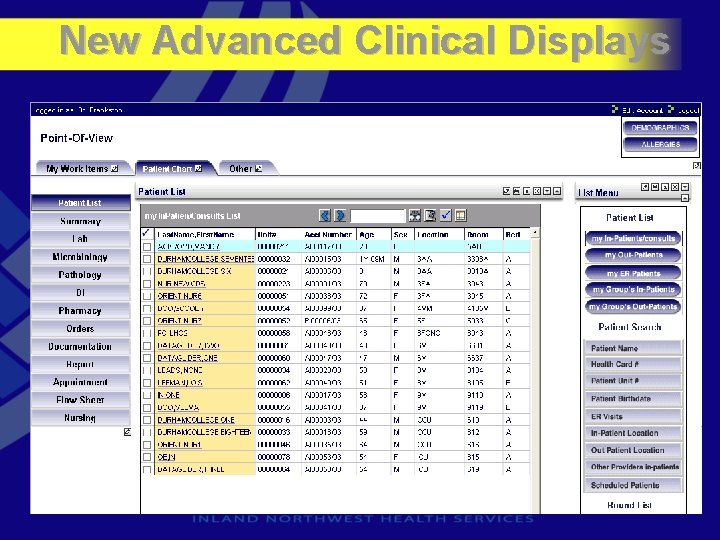Click the Allergies button

coord(660,144)
